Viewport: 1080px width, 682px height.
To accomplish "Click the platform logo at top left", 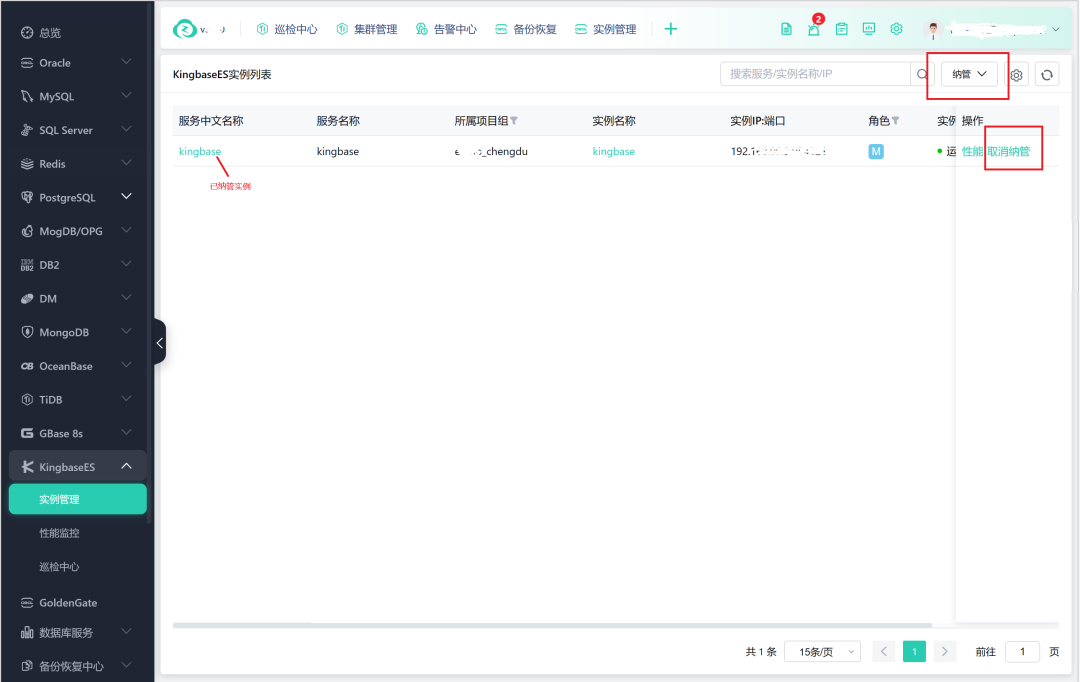I will pyautogui.click(x=184, y=29).
